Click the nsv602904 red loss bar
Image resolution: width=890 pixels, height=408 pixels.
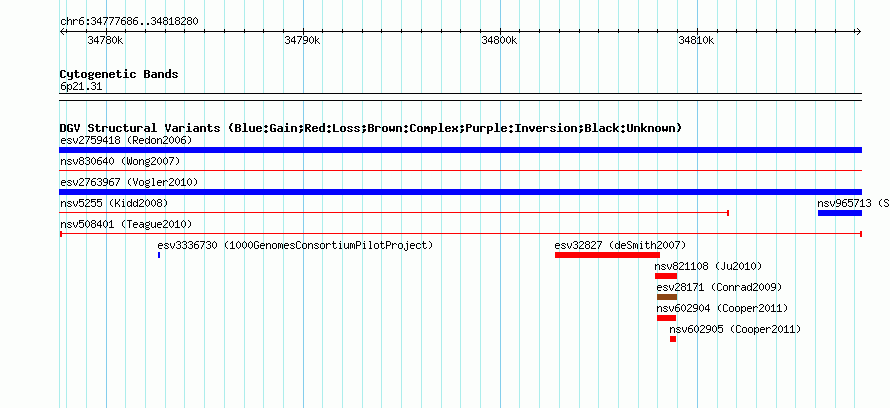pos(666,318)
